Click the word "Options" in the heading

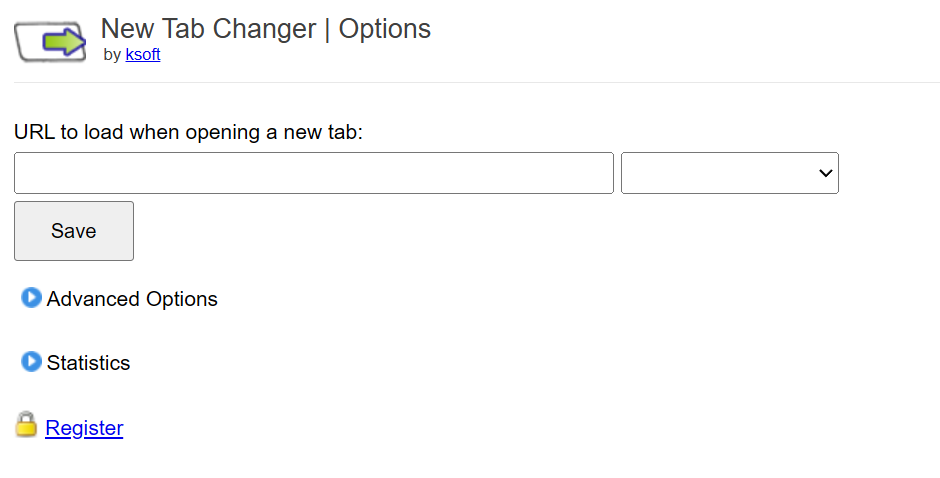coord(385,29)
